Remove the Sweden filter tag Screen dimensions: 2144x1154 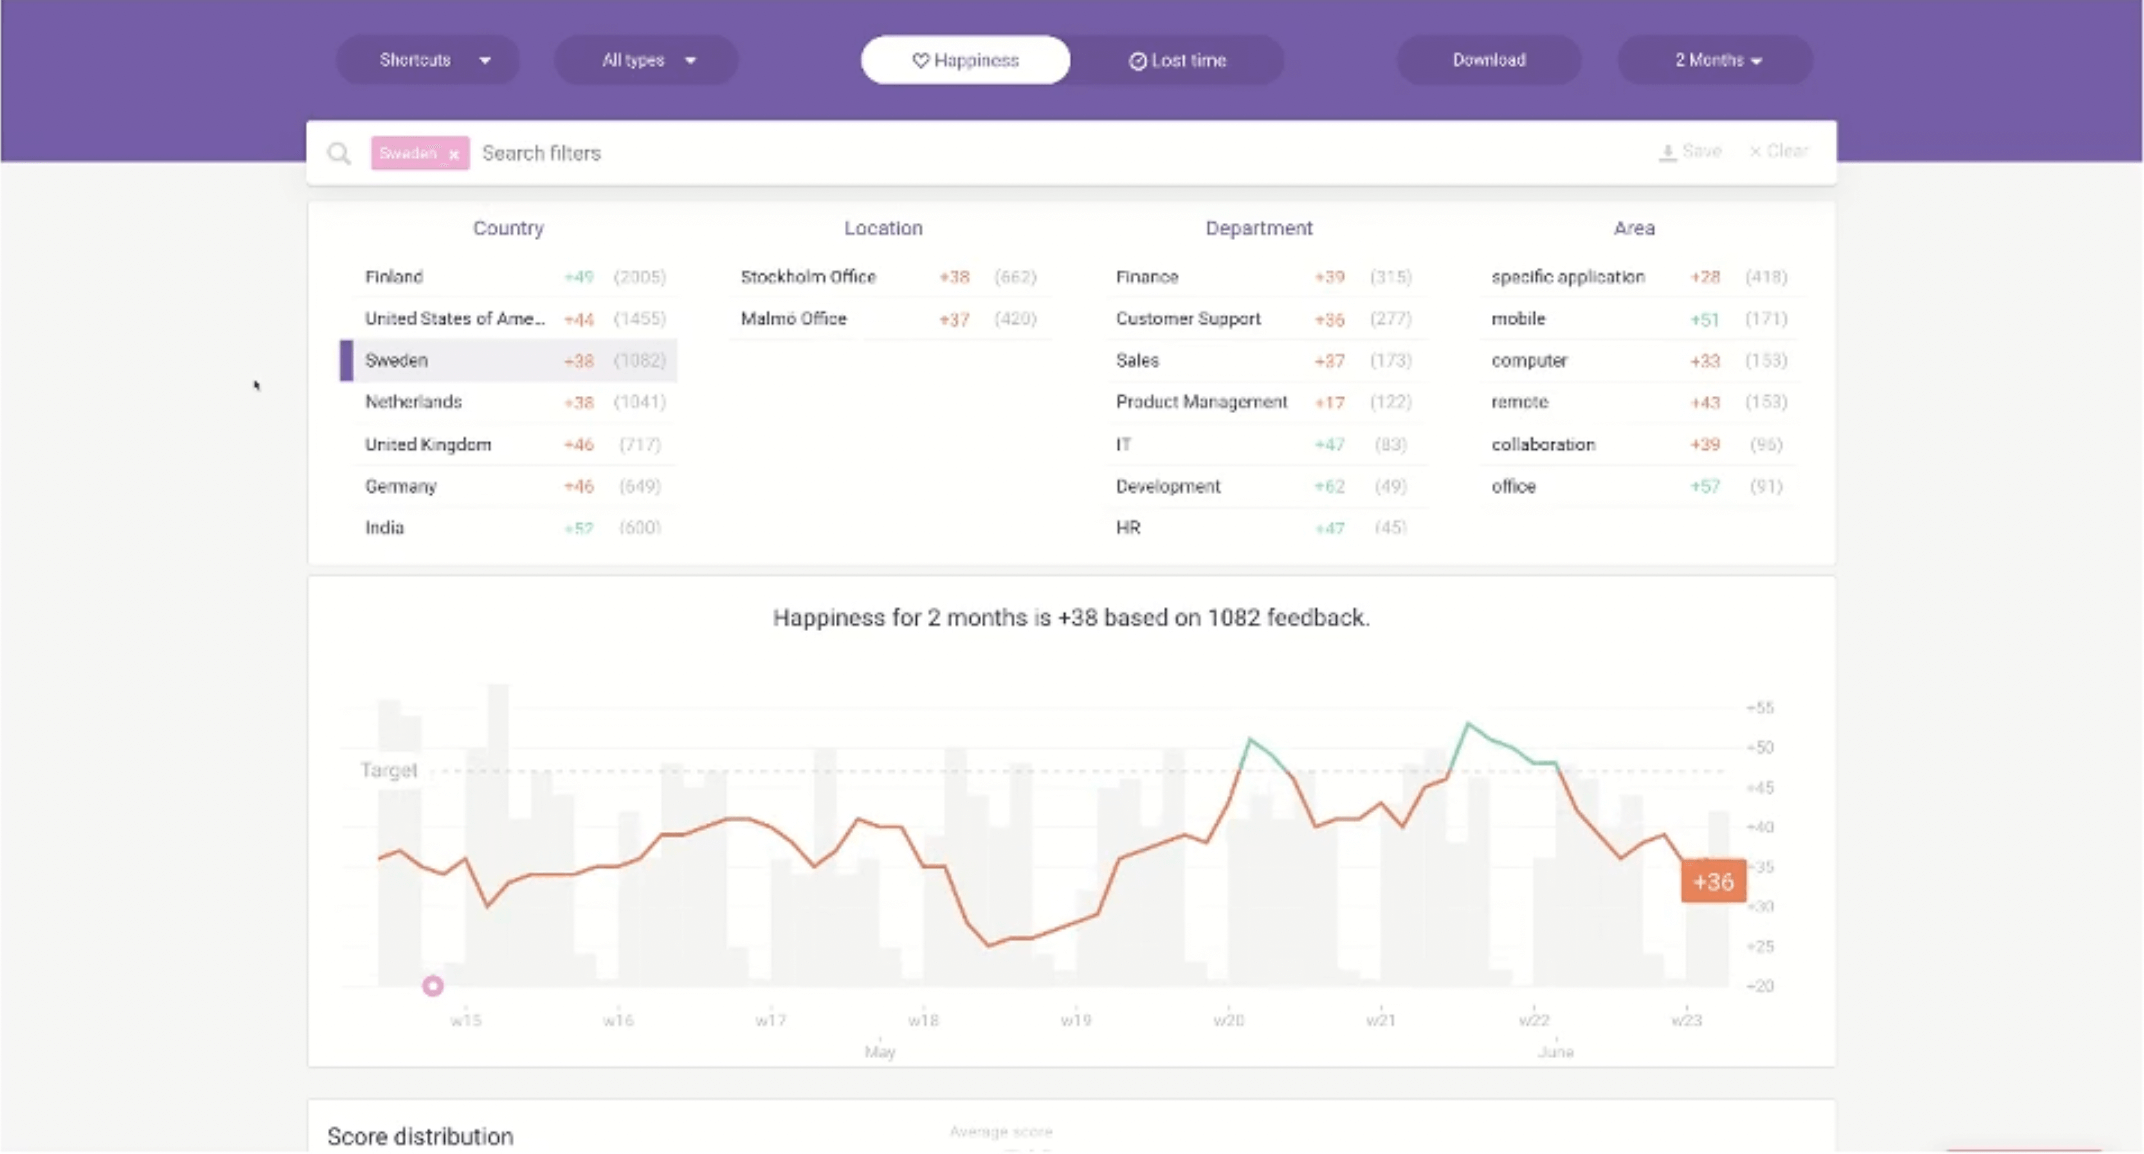coord(454,154)
